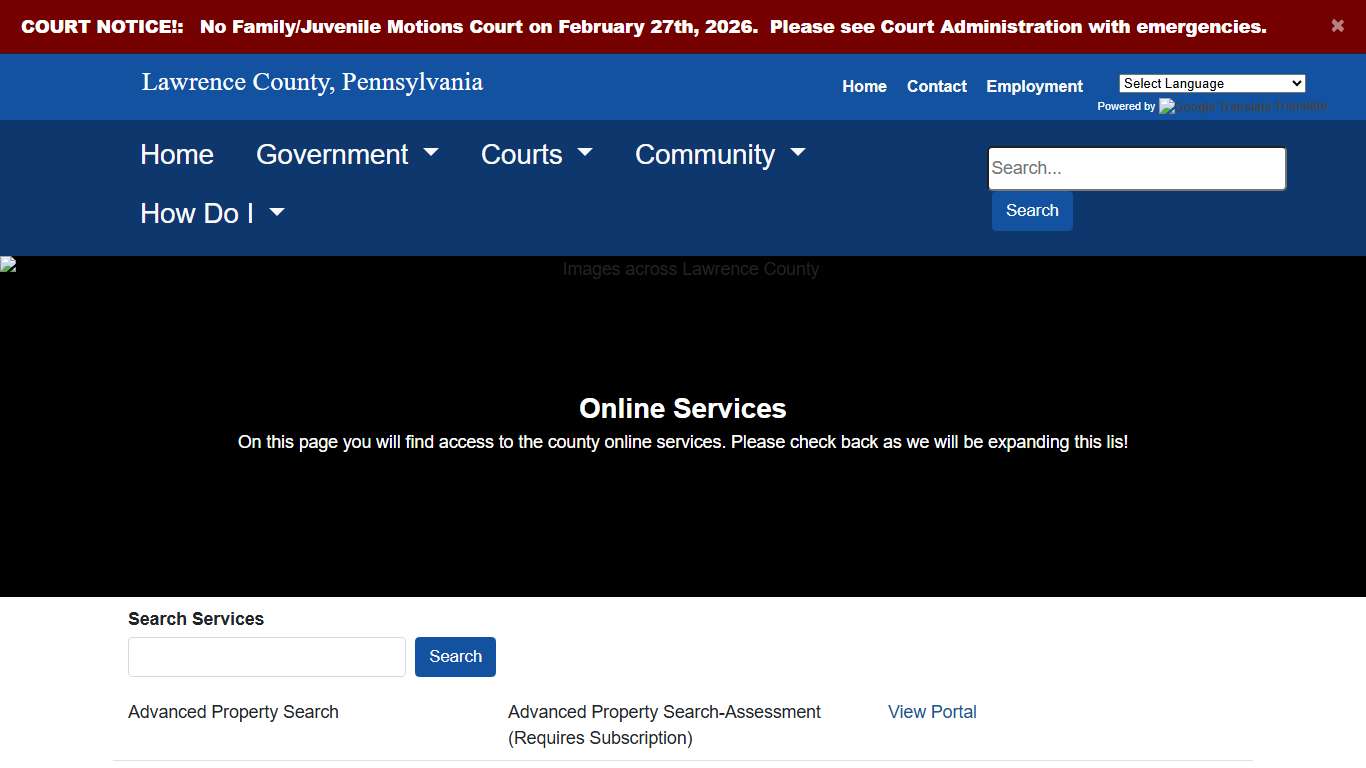Image resolution: width=1366 pixels, height=768 pixels.
Task: Expand the Government dropdown menu
Action: pos(347,154)
